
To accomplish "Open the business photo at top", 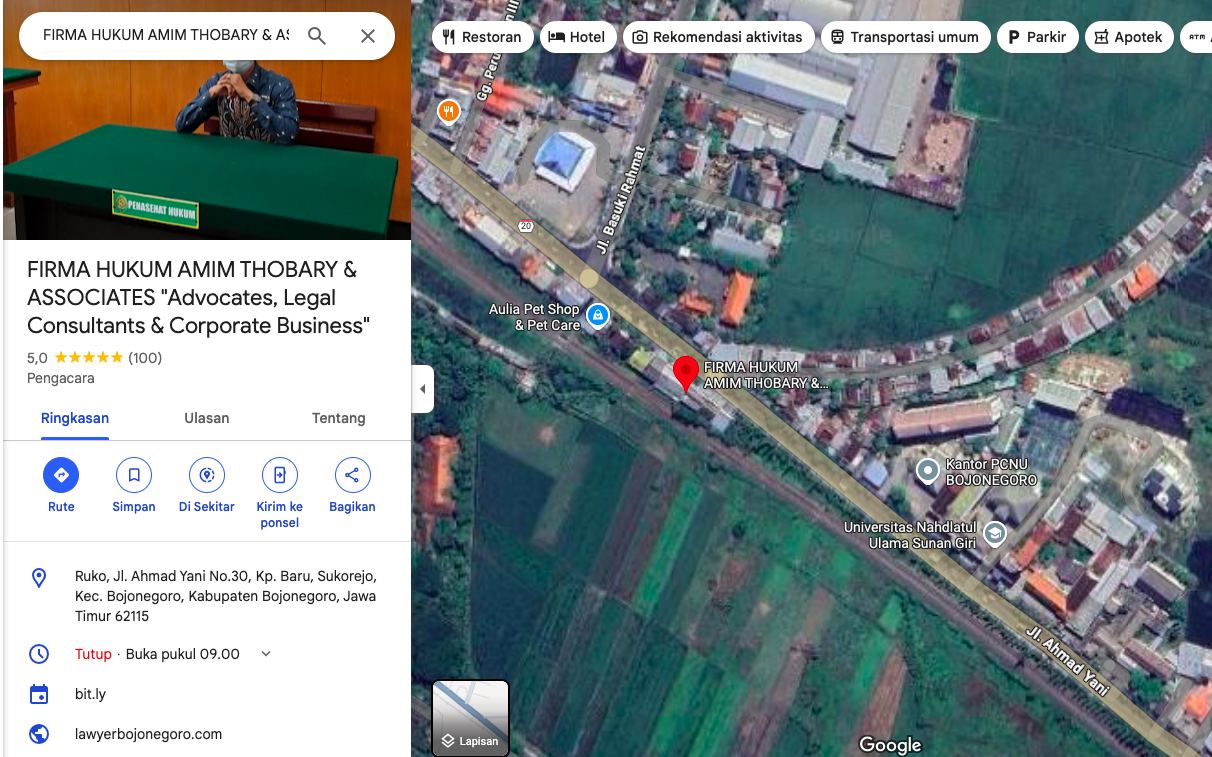I will pos(207,130).
